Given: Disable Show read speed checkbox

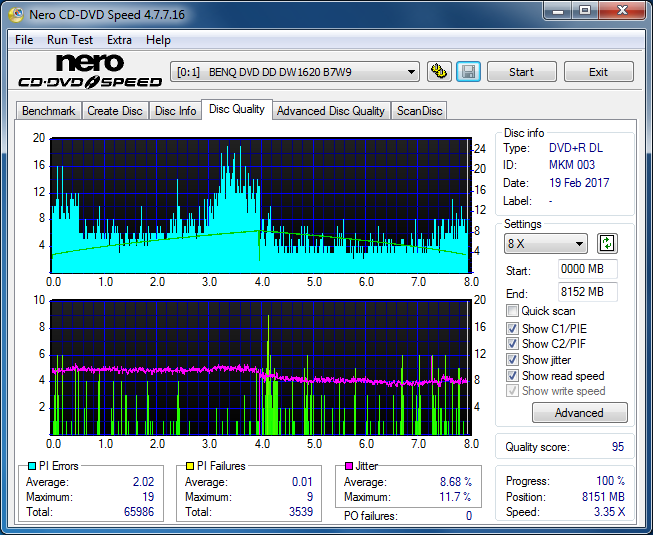Looking at the screenshot, I should click(512, 376).
